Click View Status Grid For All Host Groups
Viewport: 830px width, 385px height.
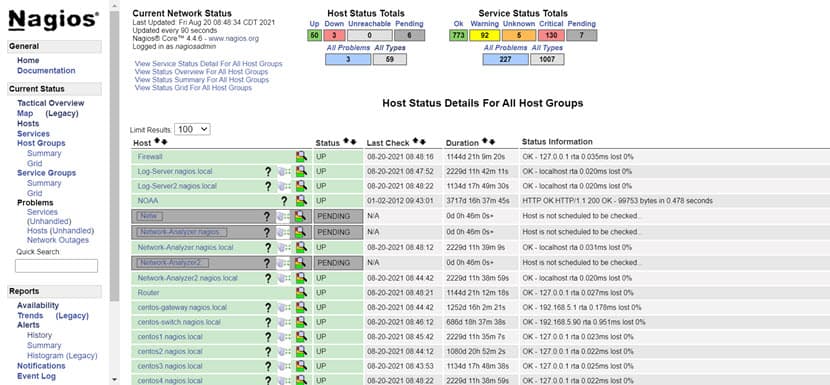tap(193, 87)
